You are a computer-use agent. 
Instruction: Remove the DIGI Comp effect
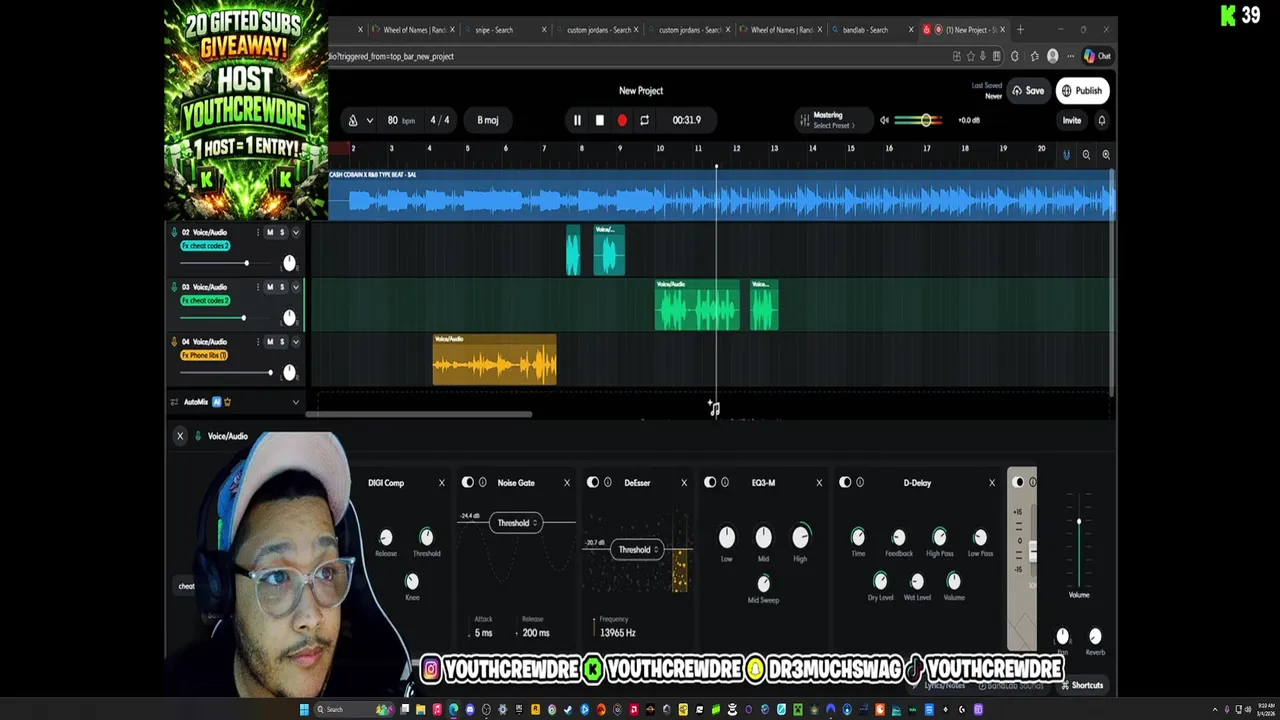[x=441, y=483]
